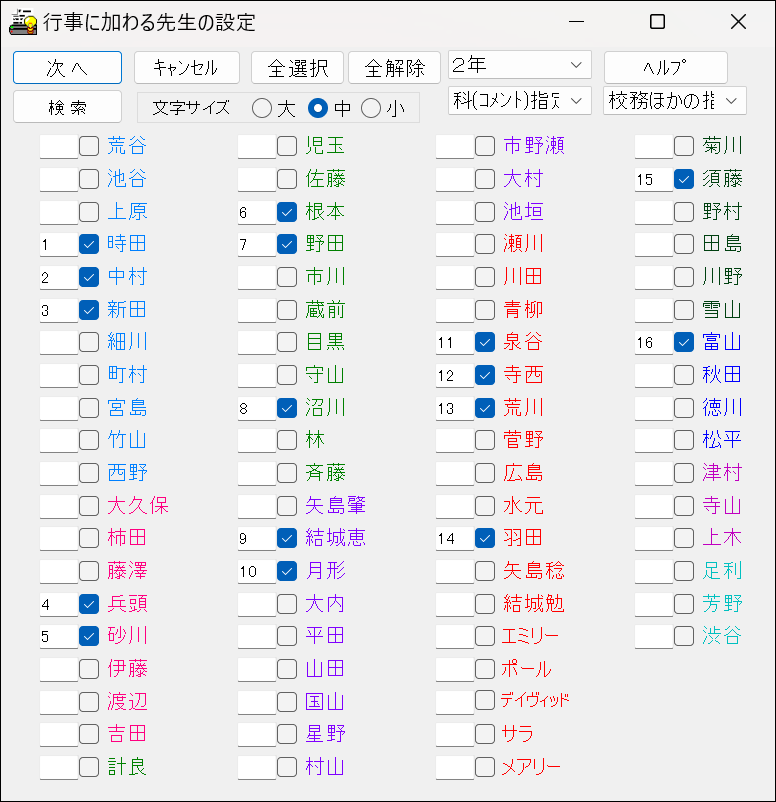Click the teacher name 結城勉
The height and width of the screenshot is (802, 776).
[x=534, y=604]
